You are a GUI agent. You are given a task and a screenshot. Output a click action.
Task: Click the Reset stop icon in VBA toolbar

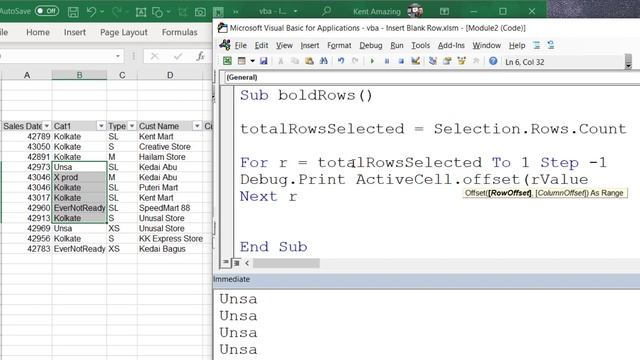coord(401,62)
